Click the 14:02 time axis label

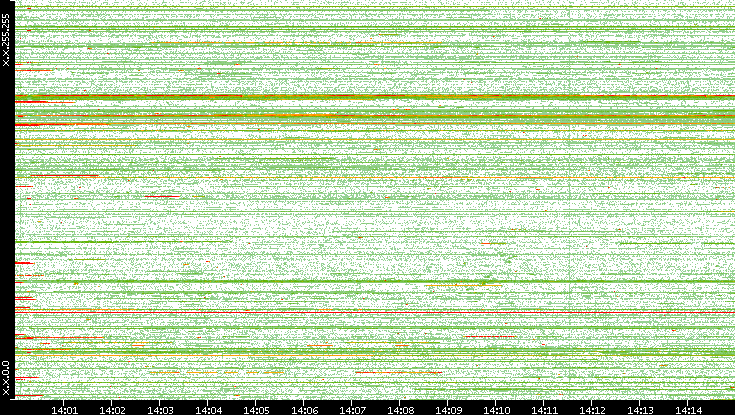point(112,410)
